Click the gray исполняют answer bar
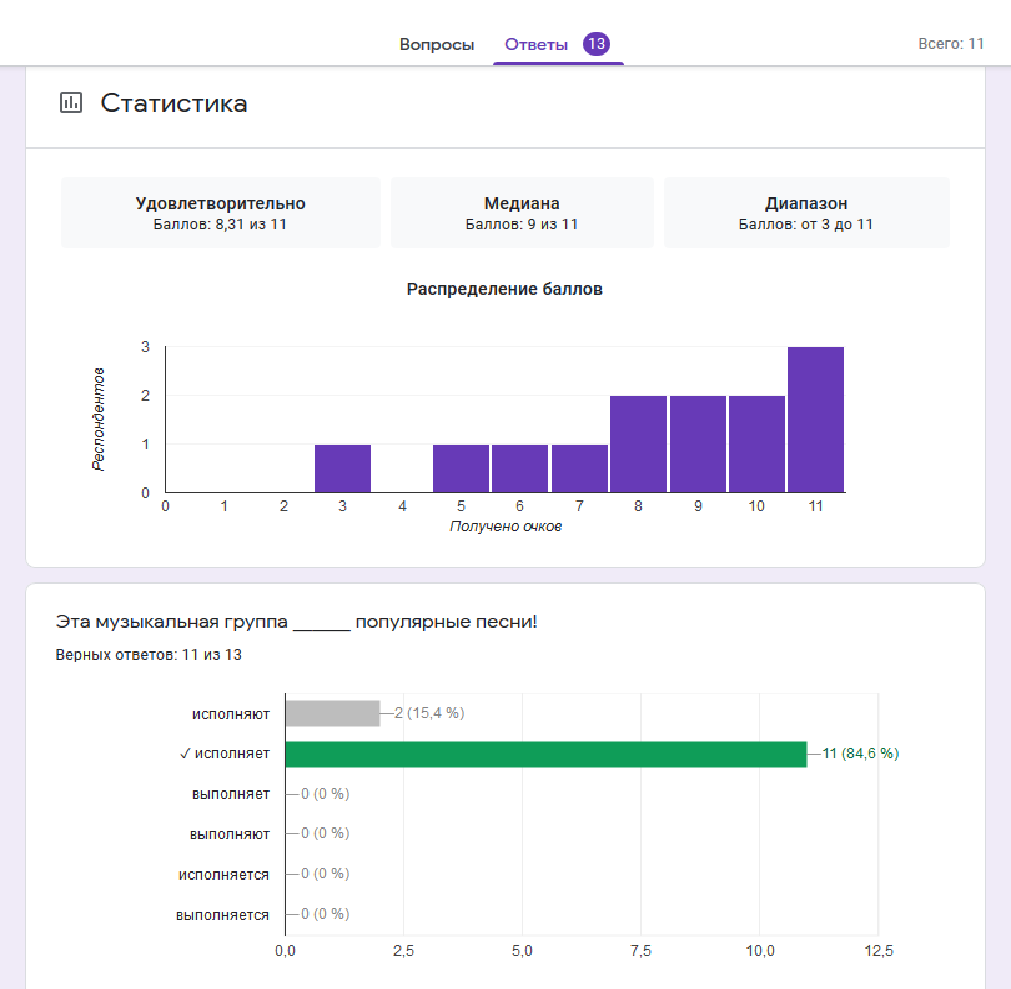 coord(332,713)
